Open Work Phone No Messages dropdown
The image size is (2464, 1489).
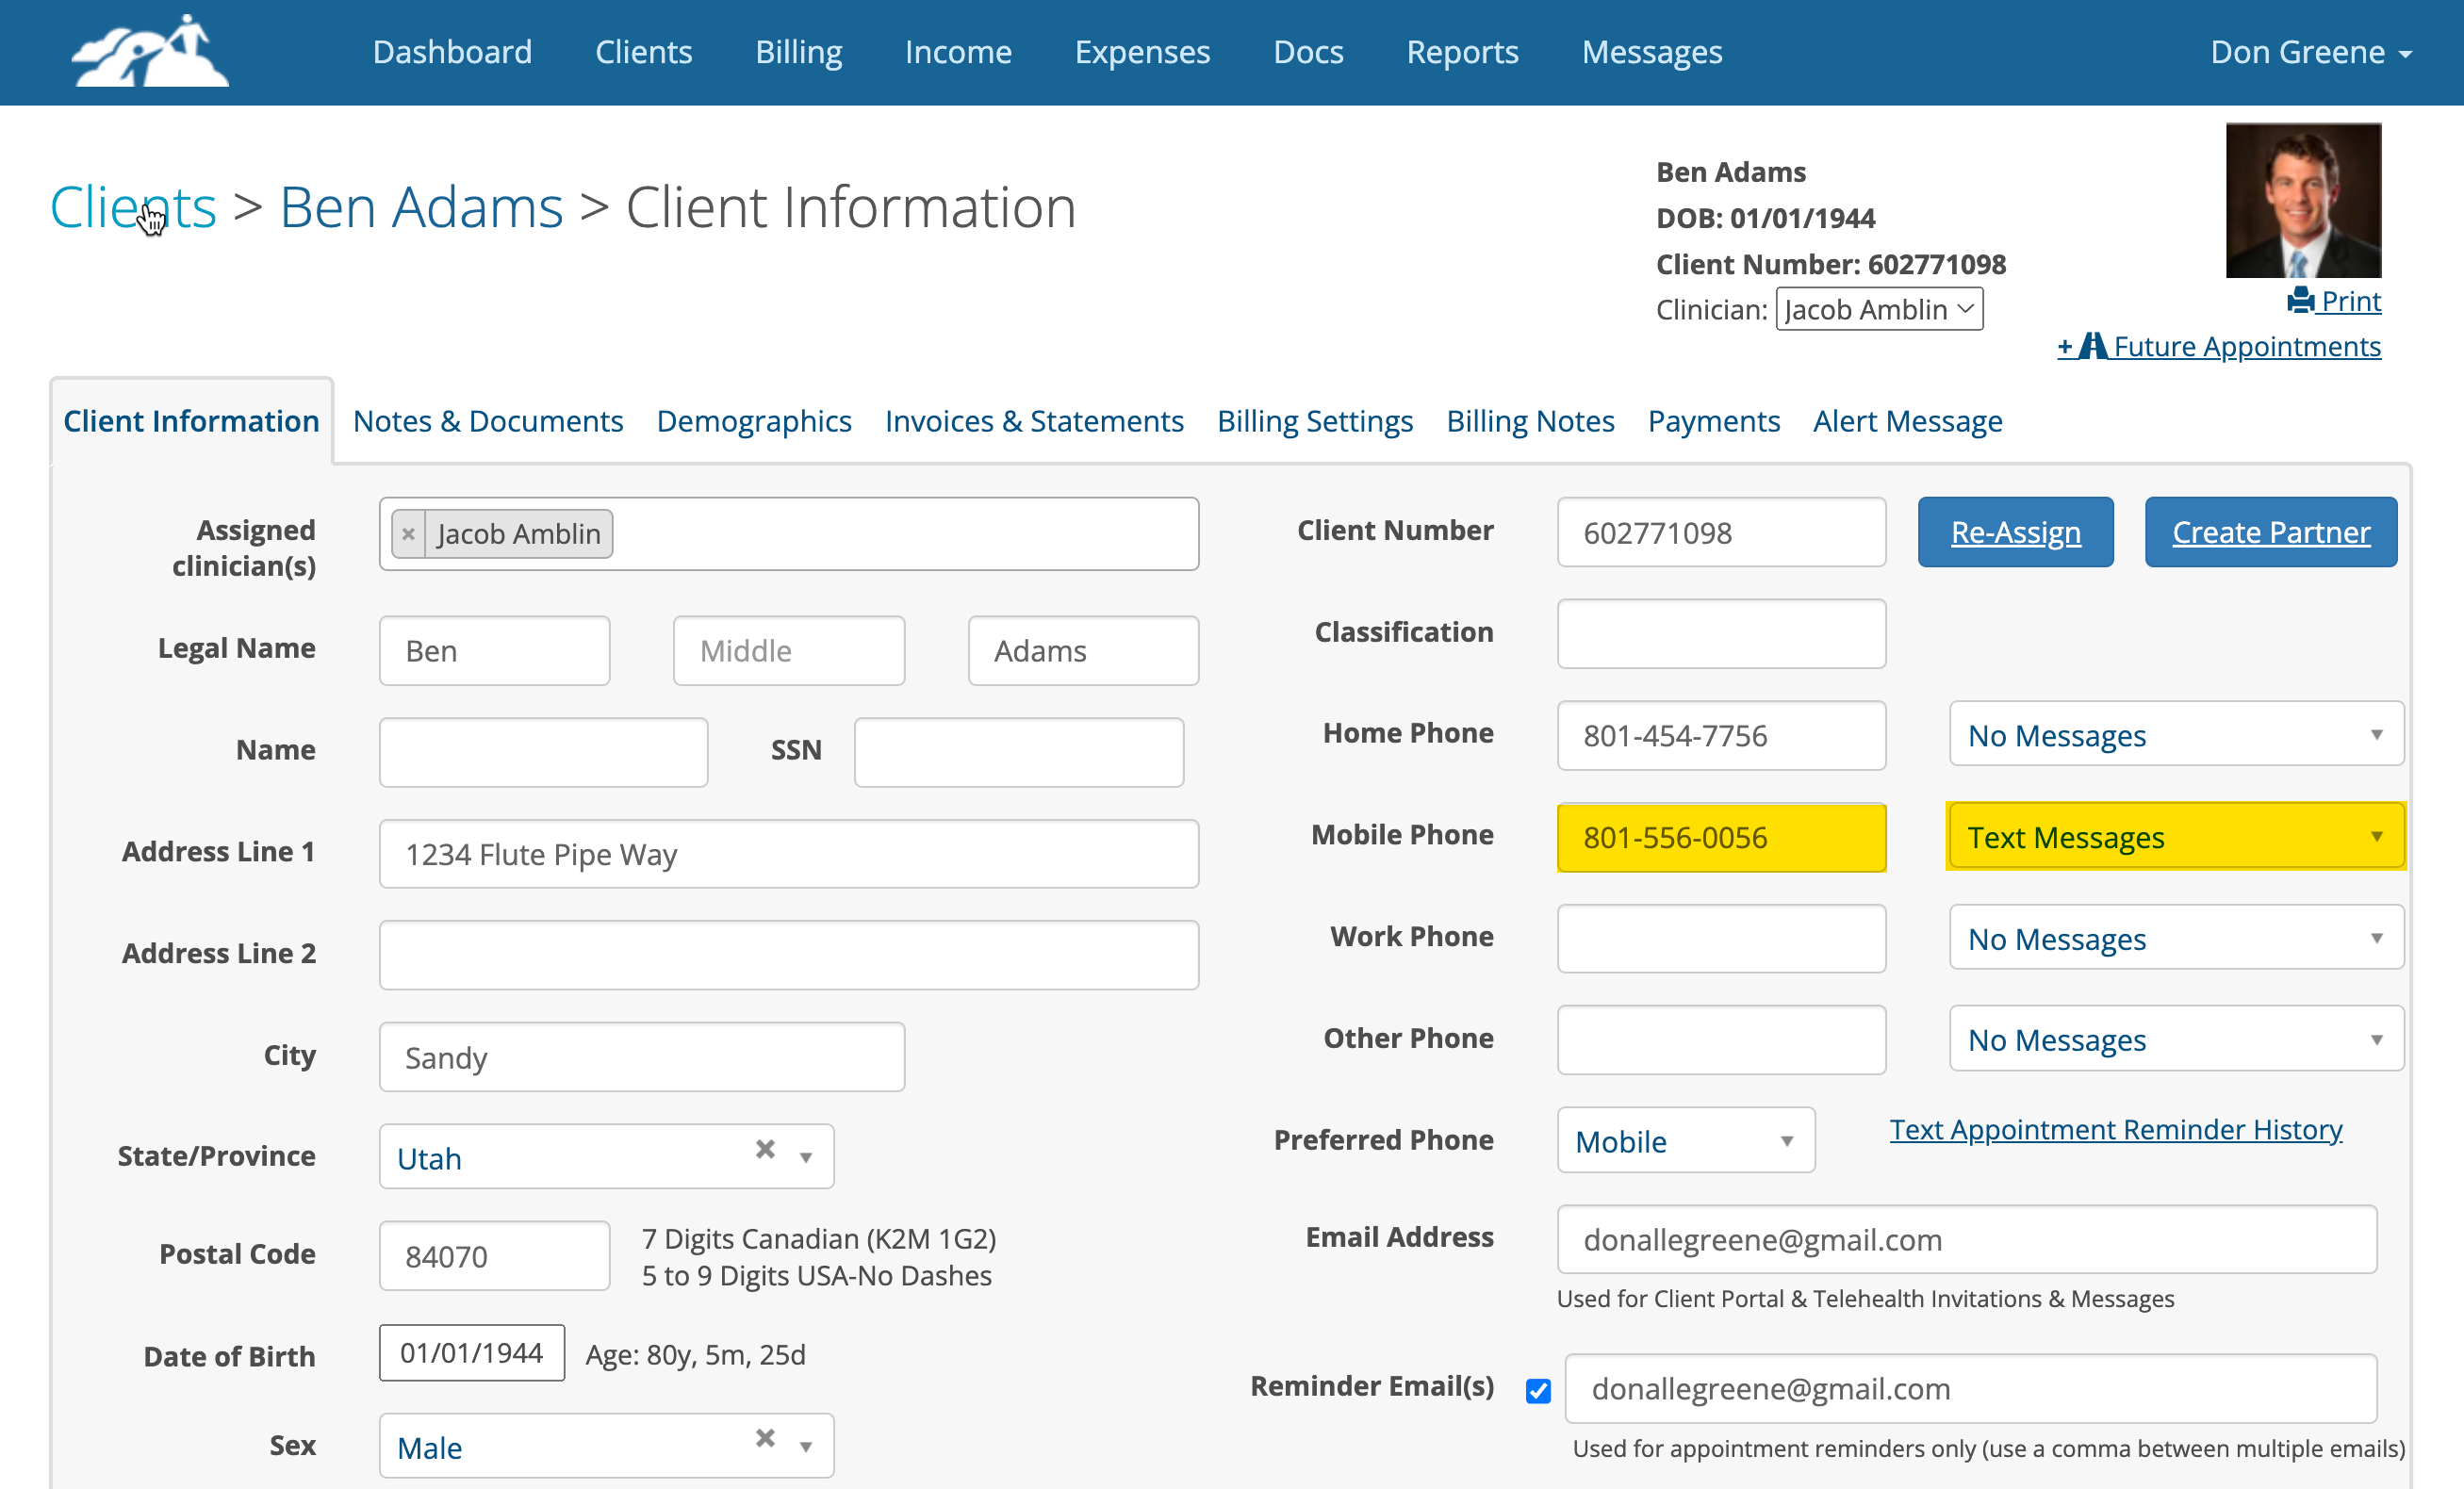pyautogui.click(x=2176, y=939)
